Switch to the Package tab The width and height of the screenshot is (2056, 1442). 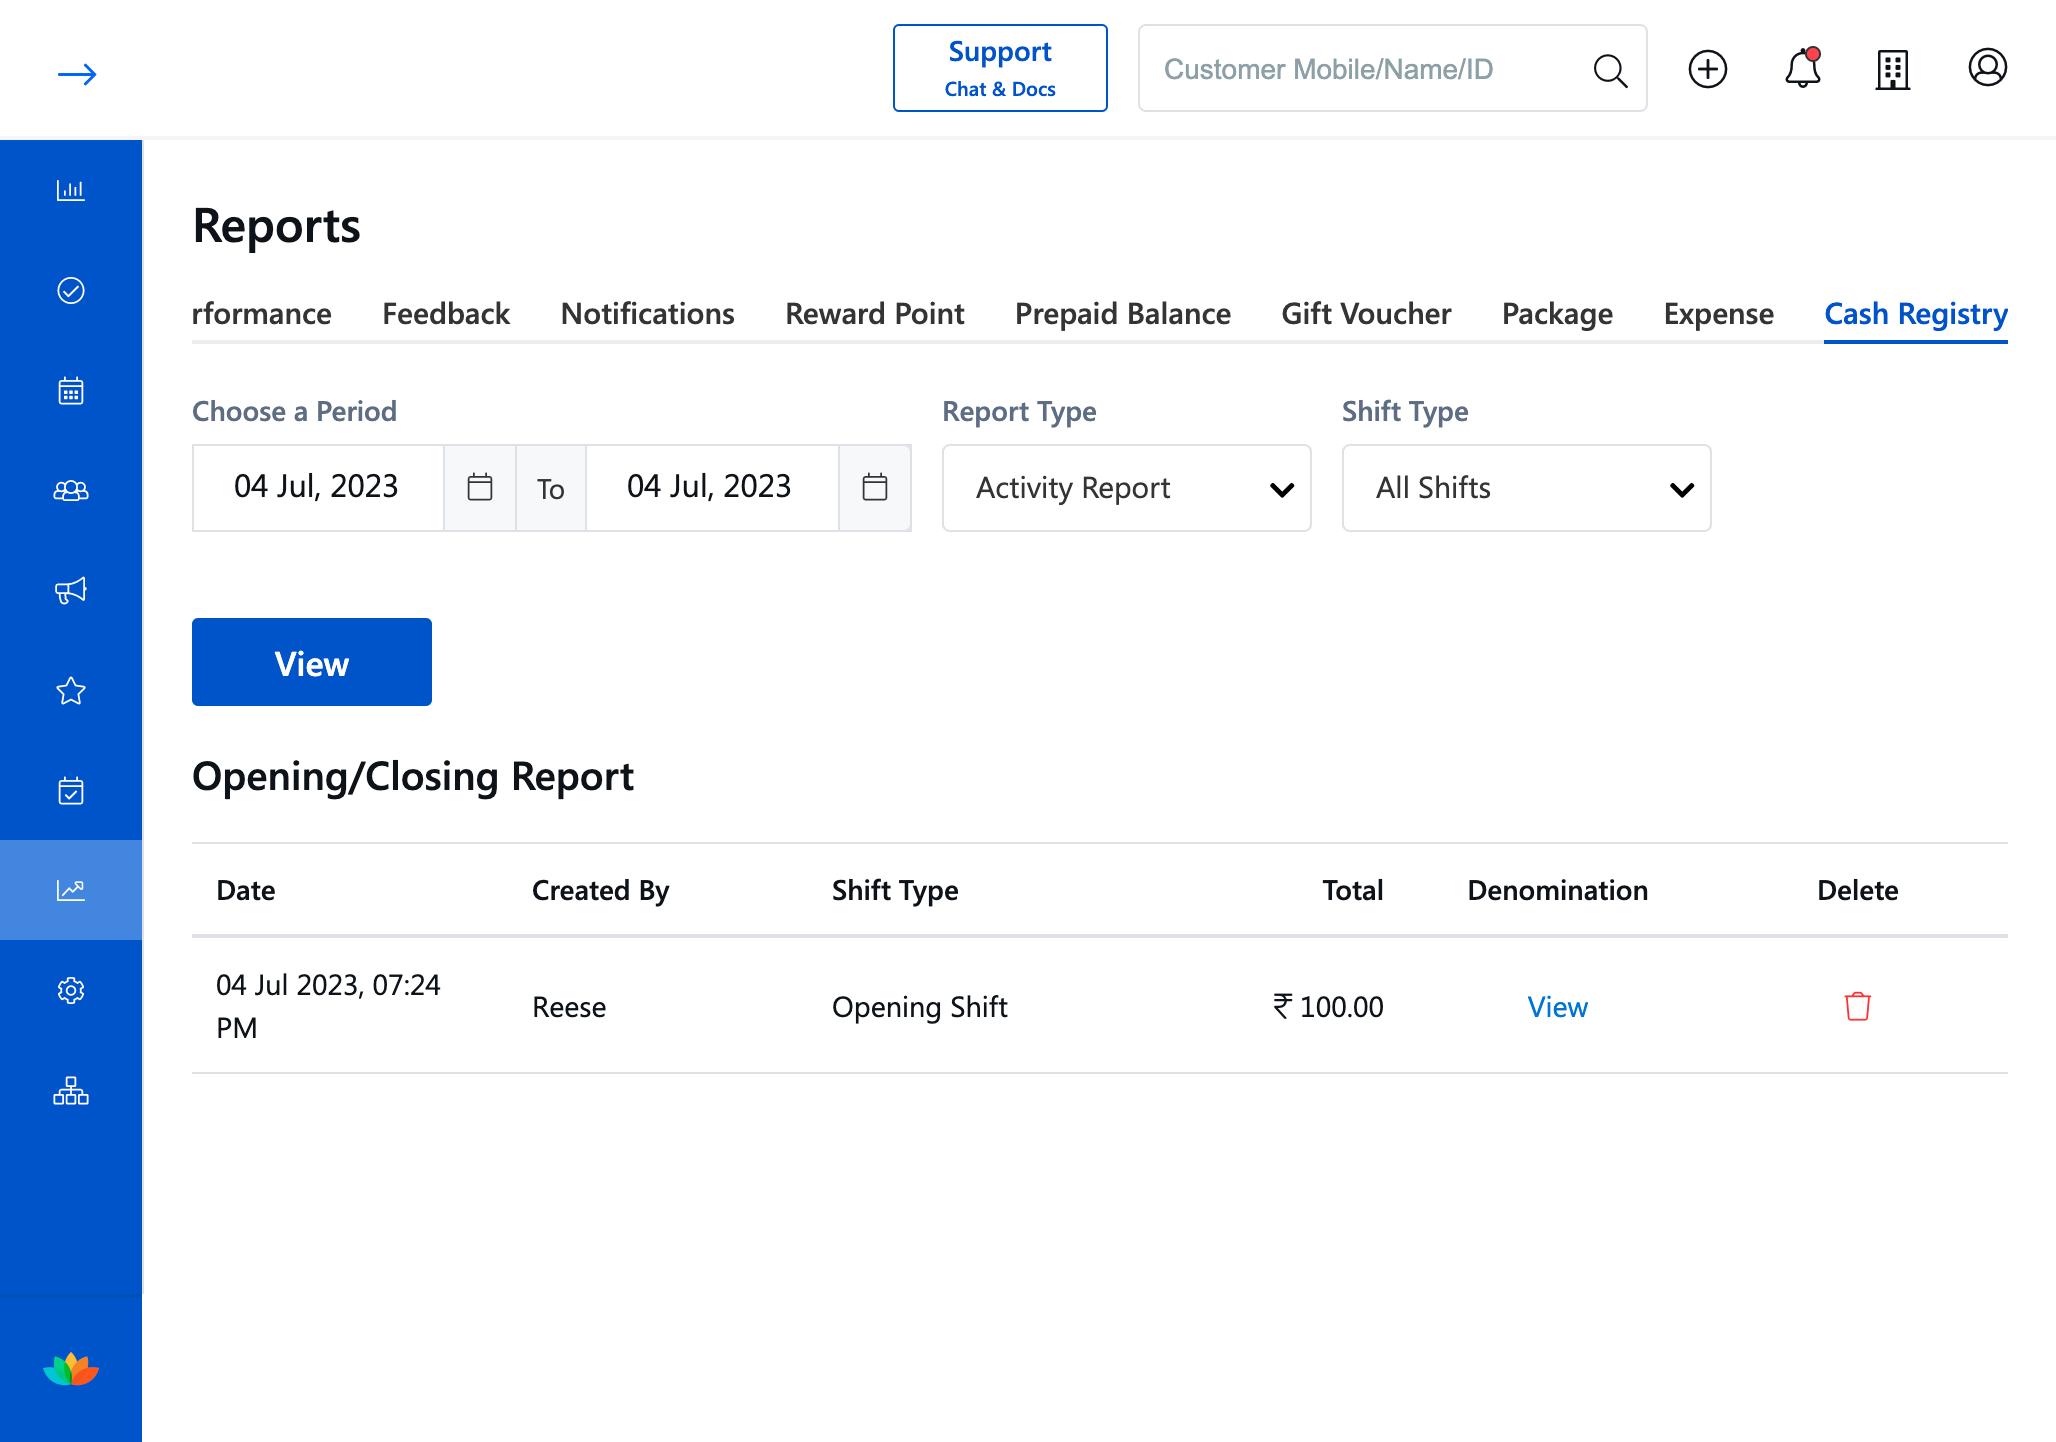(x=1557, y=314)
